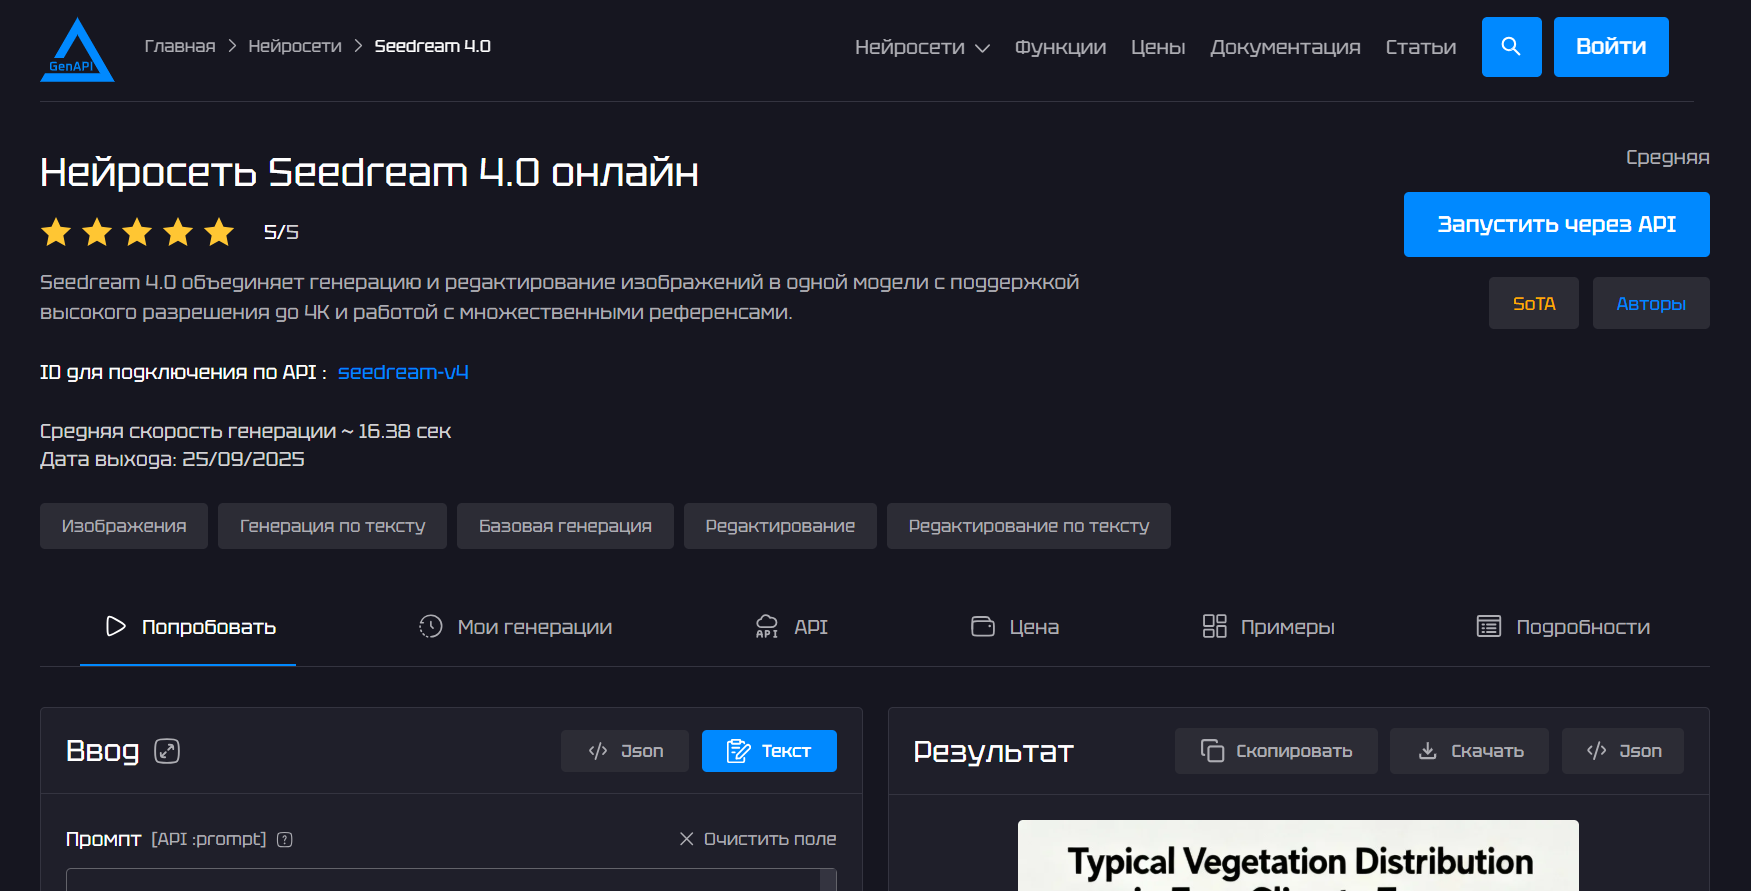The width and height of the screenshot is (1751, 891).
Task: Select the Изображения tag
Action: (x=124, y=526)
